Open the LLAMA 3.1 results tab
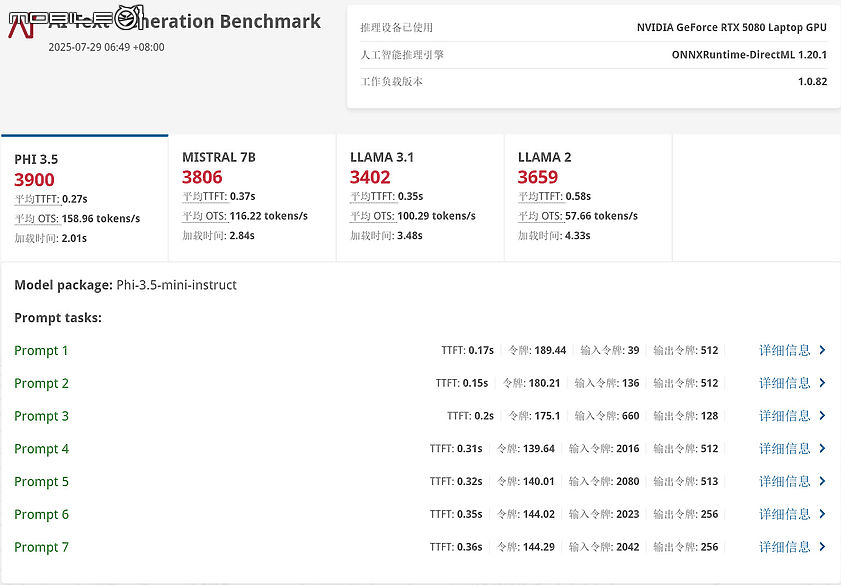This screenshot has height=585, width=841. click(x=420, y=198)
